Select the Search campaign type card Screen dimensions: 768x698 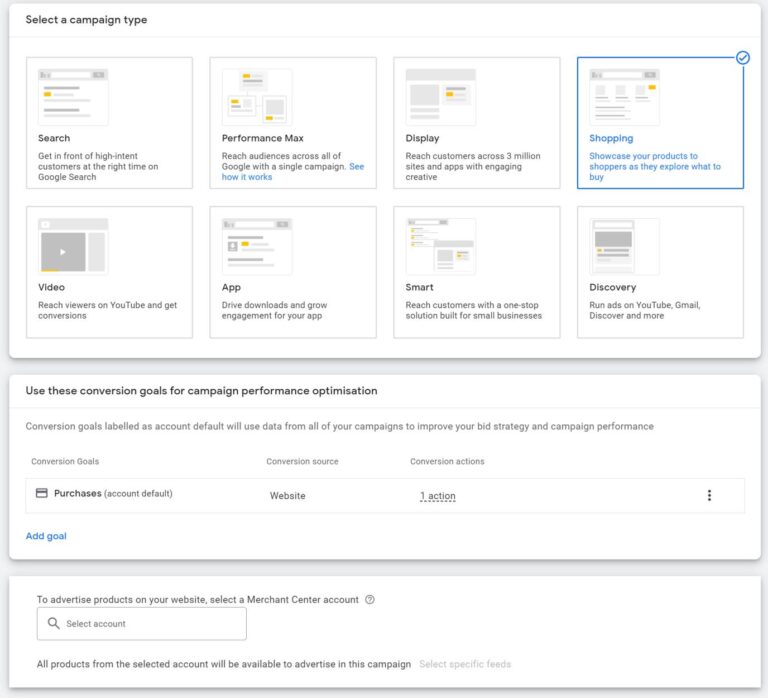point(109,123)
